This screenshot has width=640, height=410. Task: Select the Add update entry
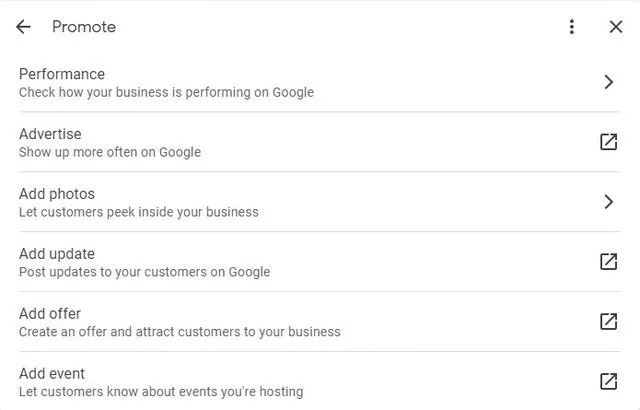[320, 262]
